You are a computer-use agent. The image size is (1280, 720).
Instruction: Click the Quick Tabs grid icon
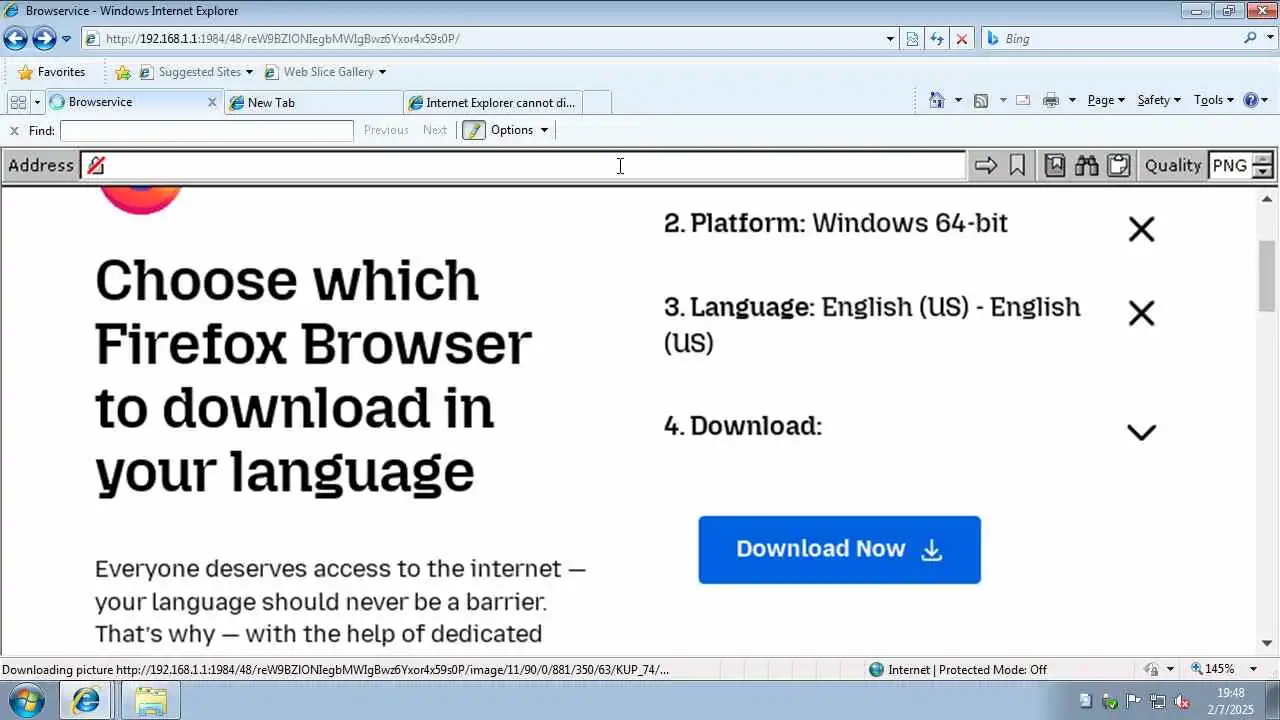tap(18, 102)
